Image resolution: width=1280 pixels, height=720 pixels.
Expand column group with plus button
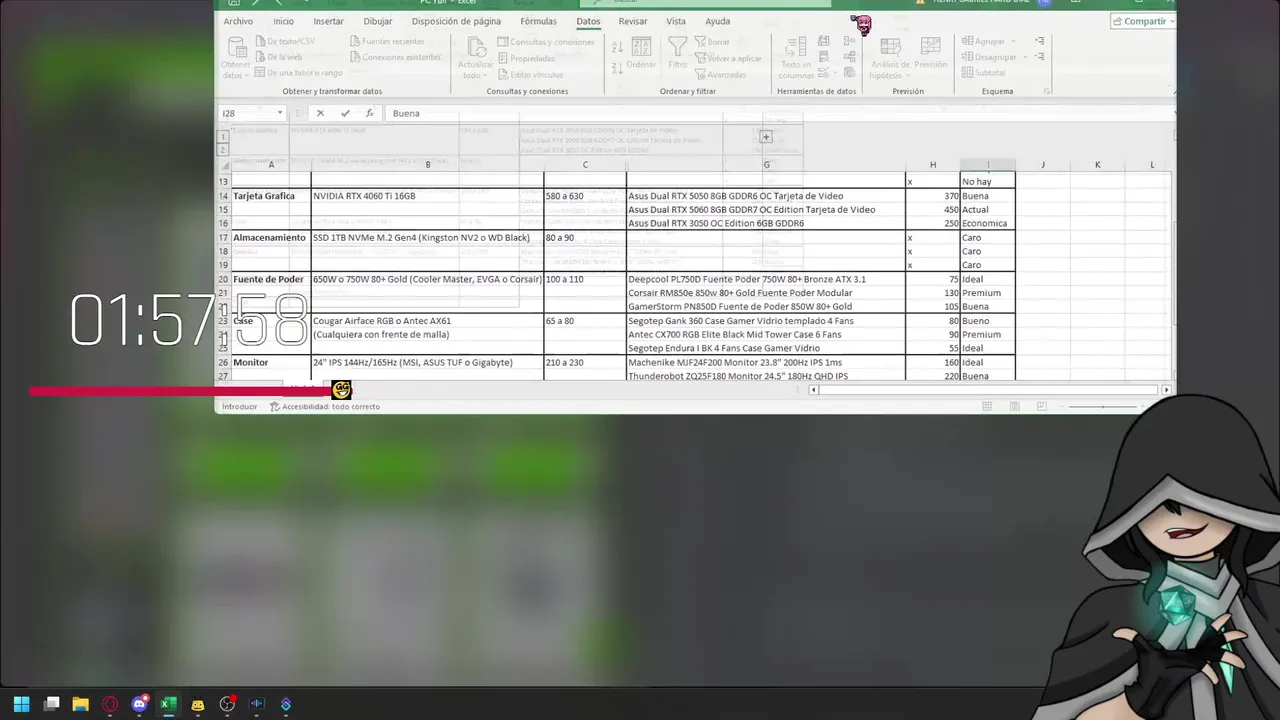coord(766,137)
